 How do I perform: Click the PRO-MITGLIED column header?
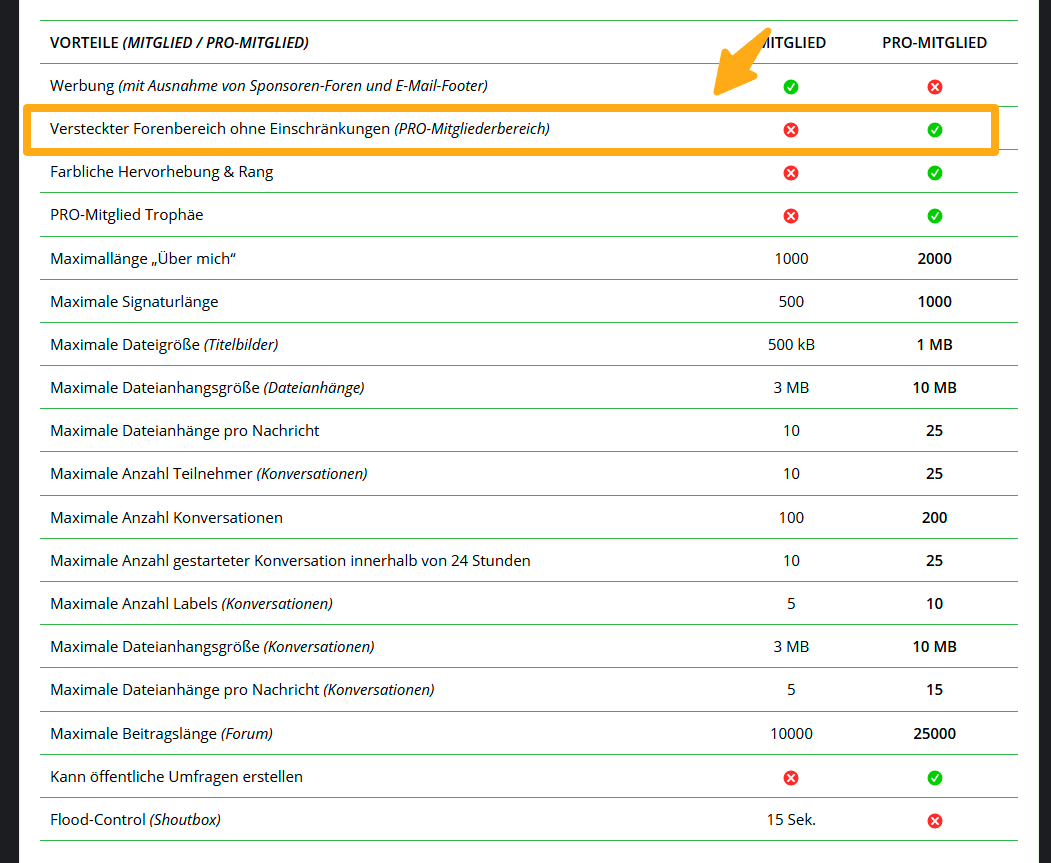click(x=934, y=43)
